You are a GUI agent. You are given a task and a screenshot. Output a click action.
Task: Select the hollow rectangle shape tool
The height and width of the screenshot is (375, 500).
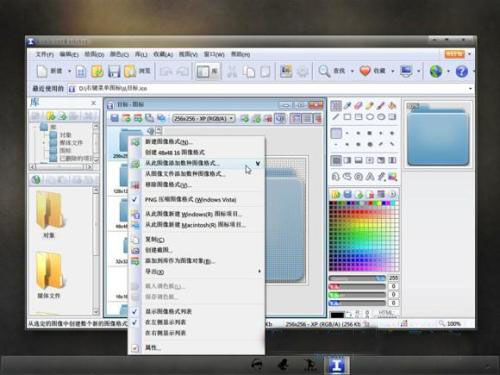tap(347, 117)
